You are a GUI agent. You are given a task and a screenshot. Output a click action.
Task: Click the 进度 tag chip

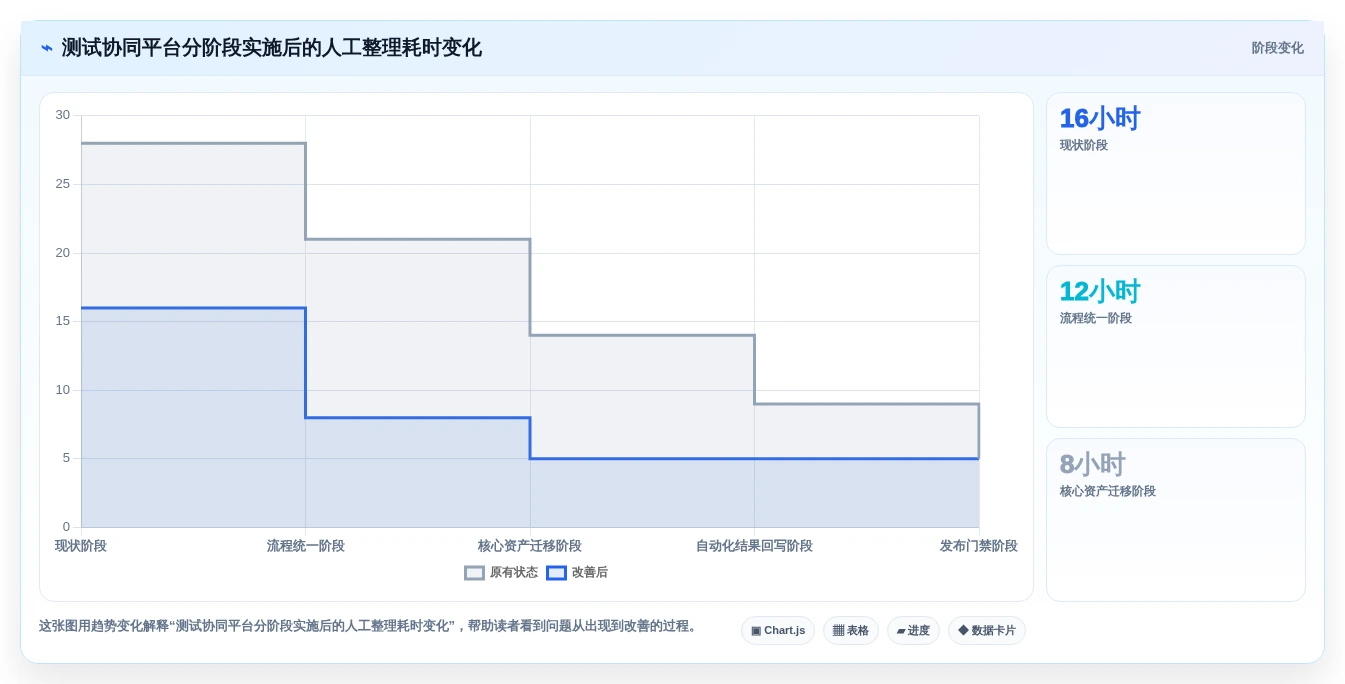(913, 631)
